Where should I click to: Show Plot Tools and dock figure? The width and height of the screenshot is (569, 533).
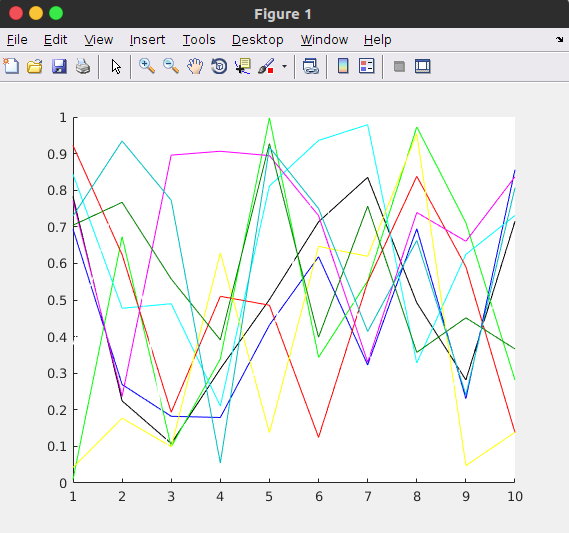423,66
